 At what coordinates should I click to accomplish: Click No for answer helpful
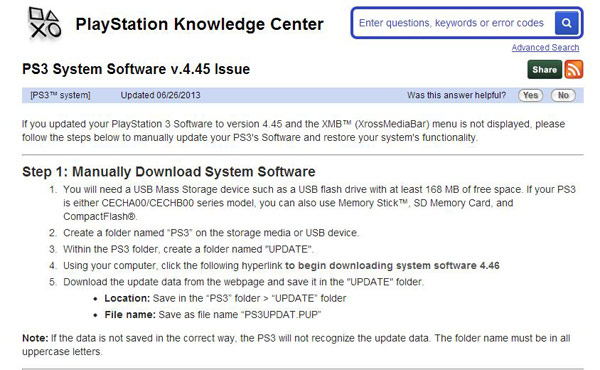pos(563,95)
